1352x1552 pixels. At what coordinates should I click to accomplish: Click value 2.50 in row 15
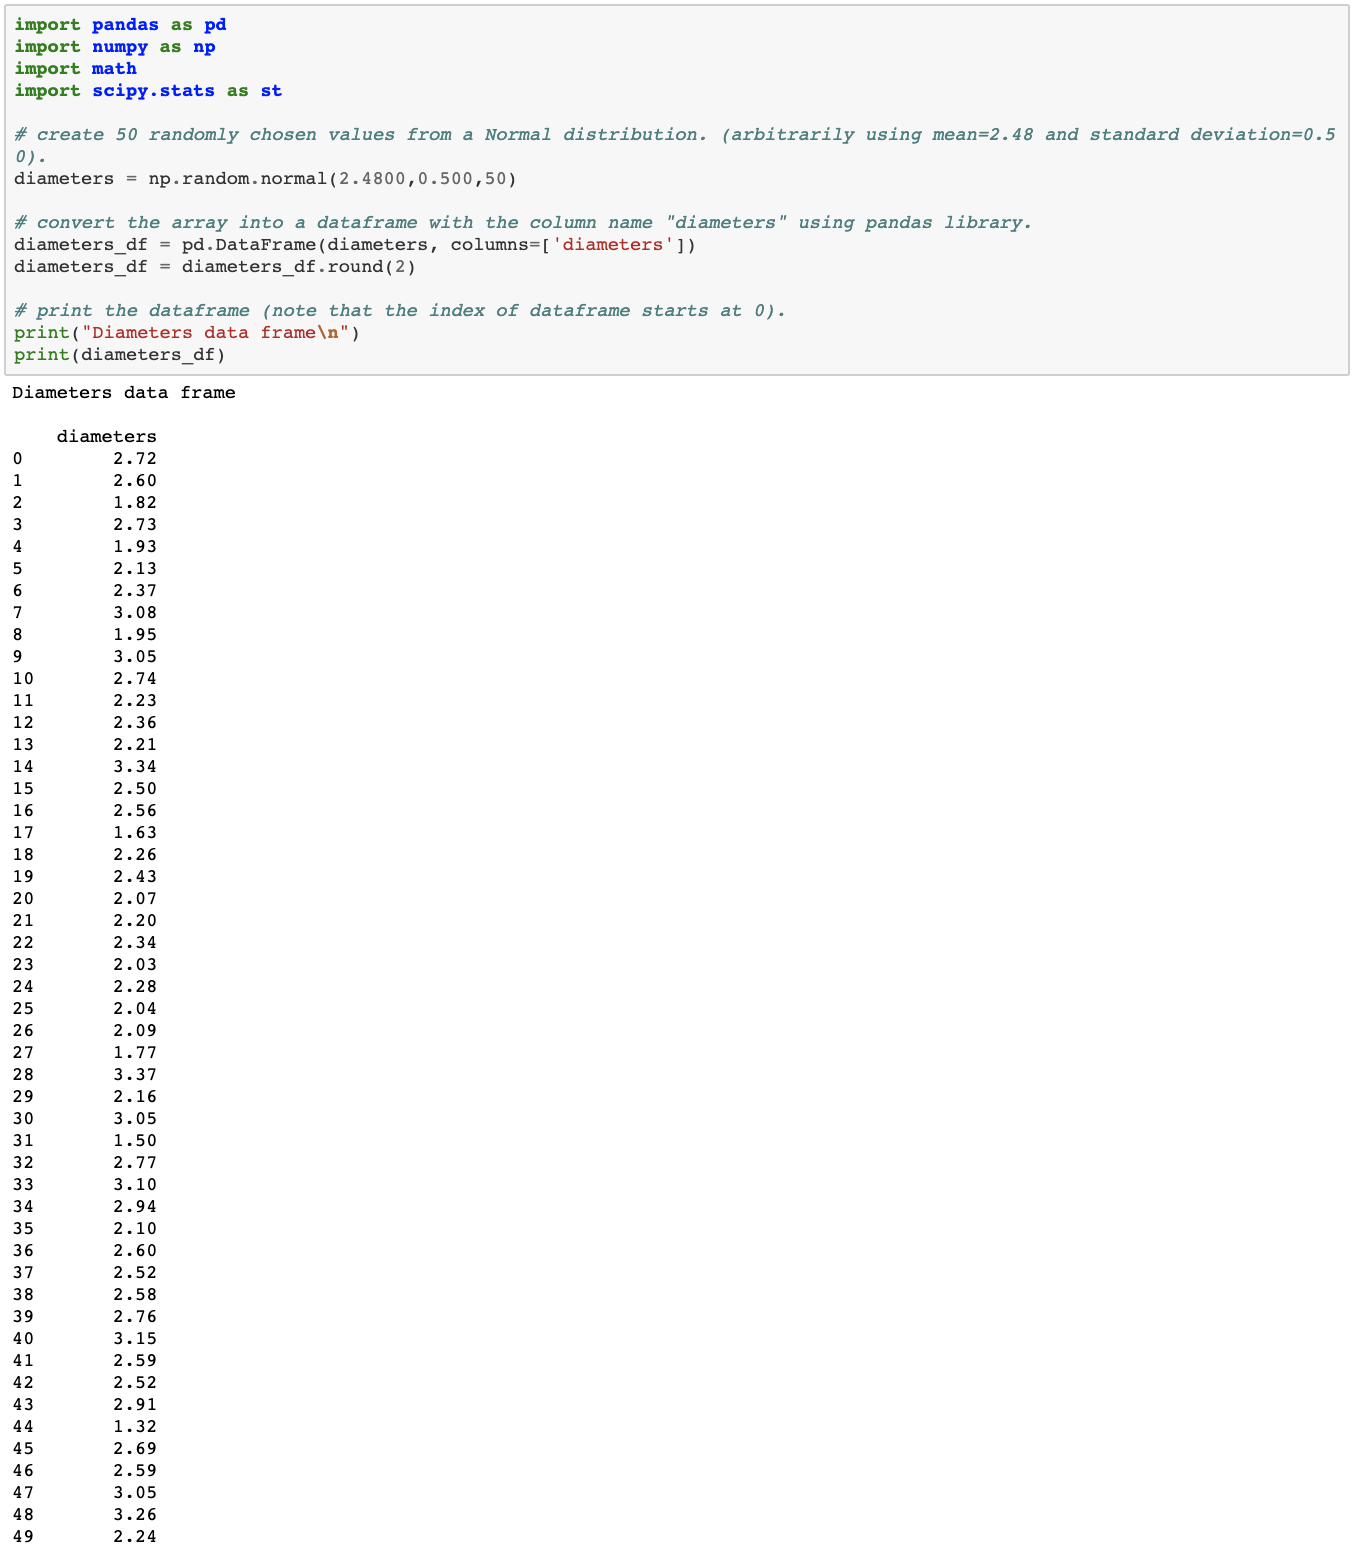[135, 789]
